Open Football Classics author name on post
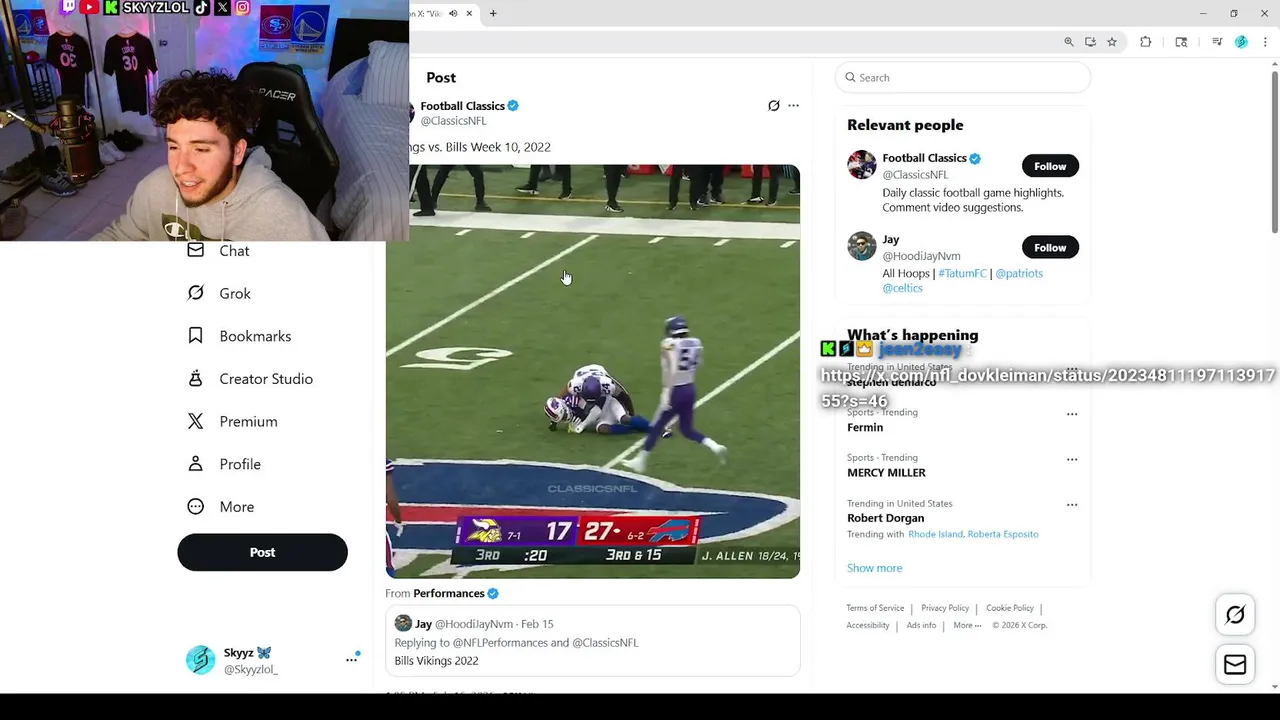The height and width of the screenshot is (720, 1280). [462, 106]
